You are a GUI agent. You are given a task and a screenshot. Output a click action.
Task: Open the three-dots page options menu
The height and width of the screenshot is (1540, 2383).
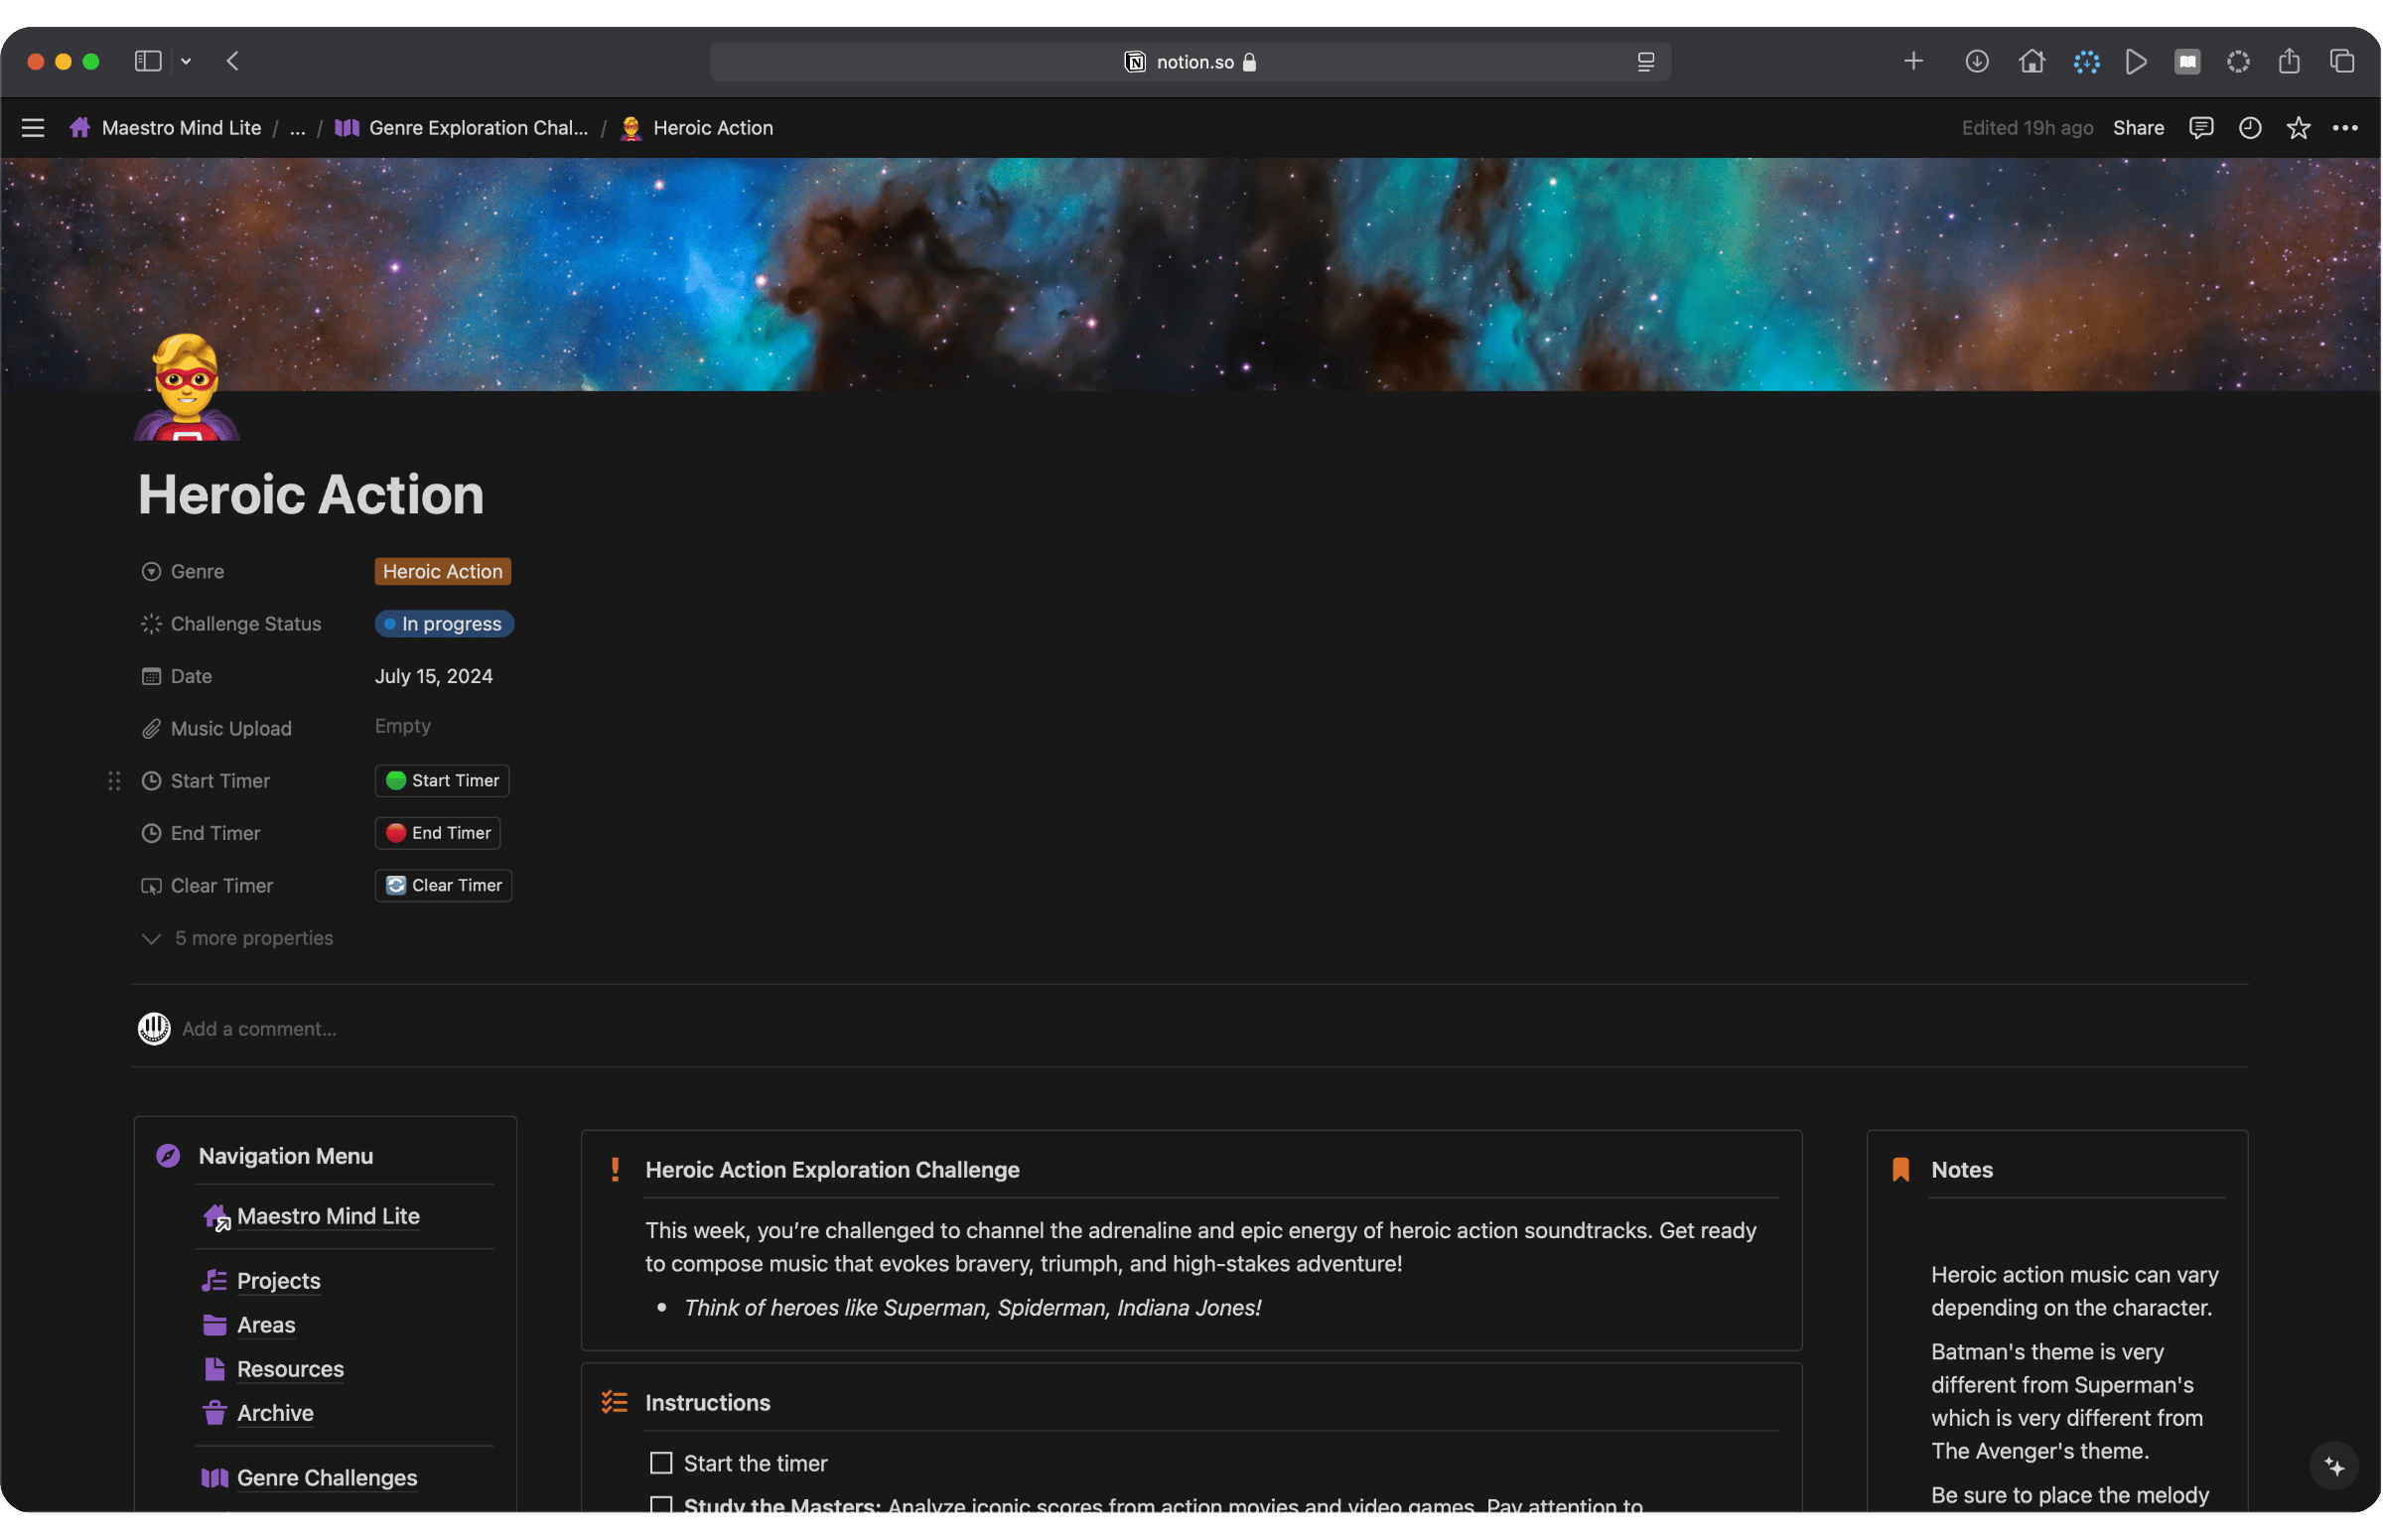(x=2345, y=128)
